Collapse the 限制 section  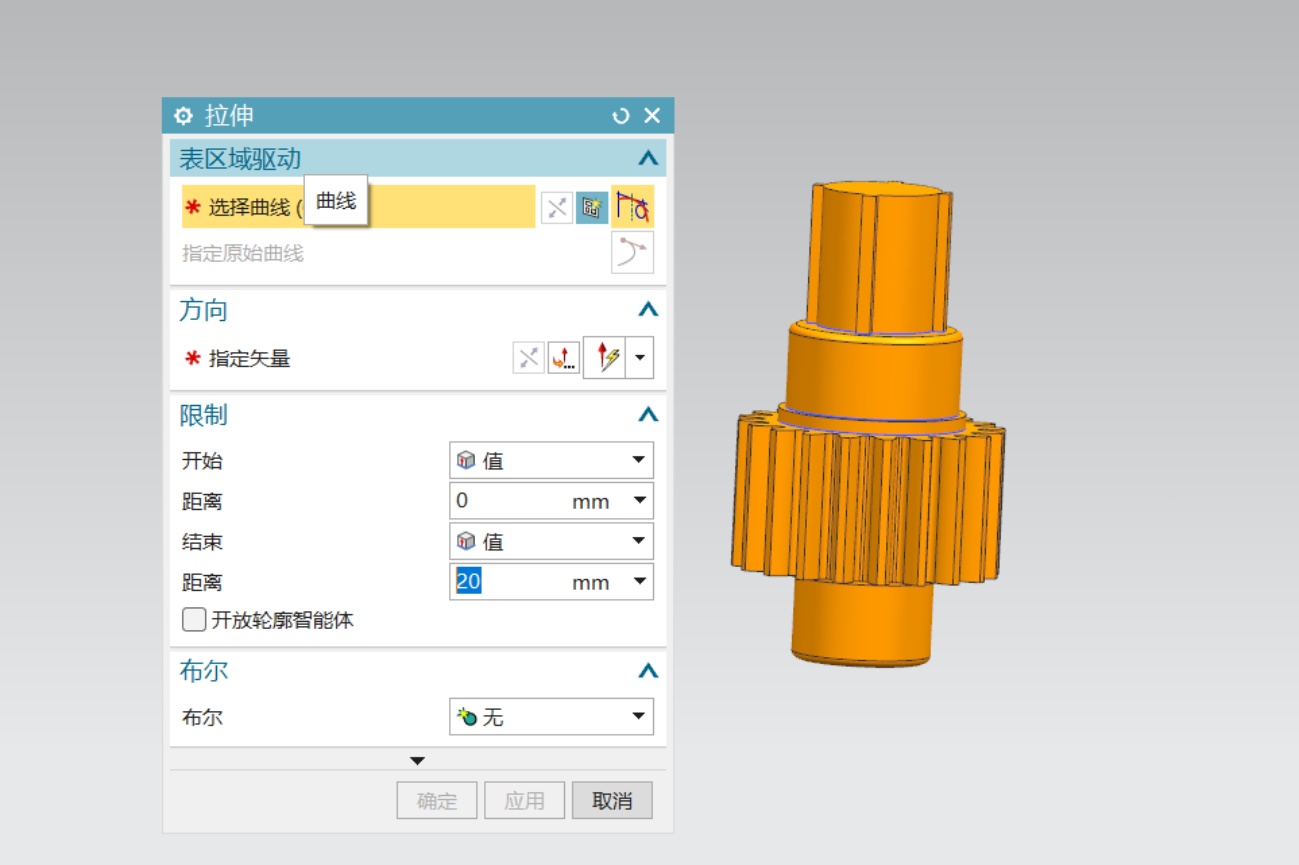coord(648,415)
